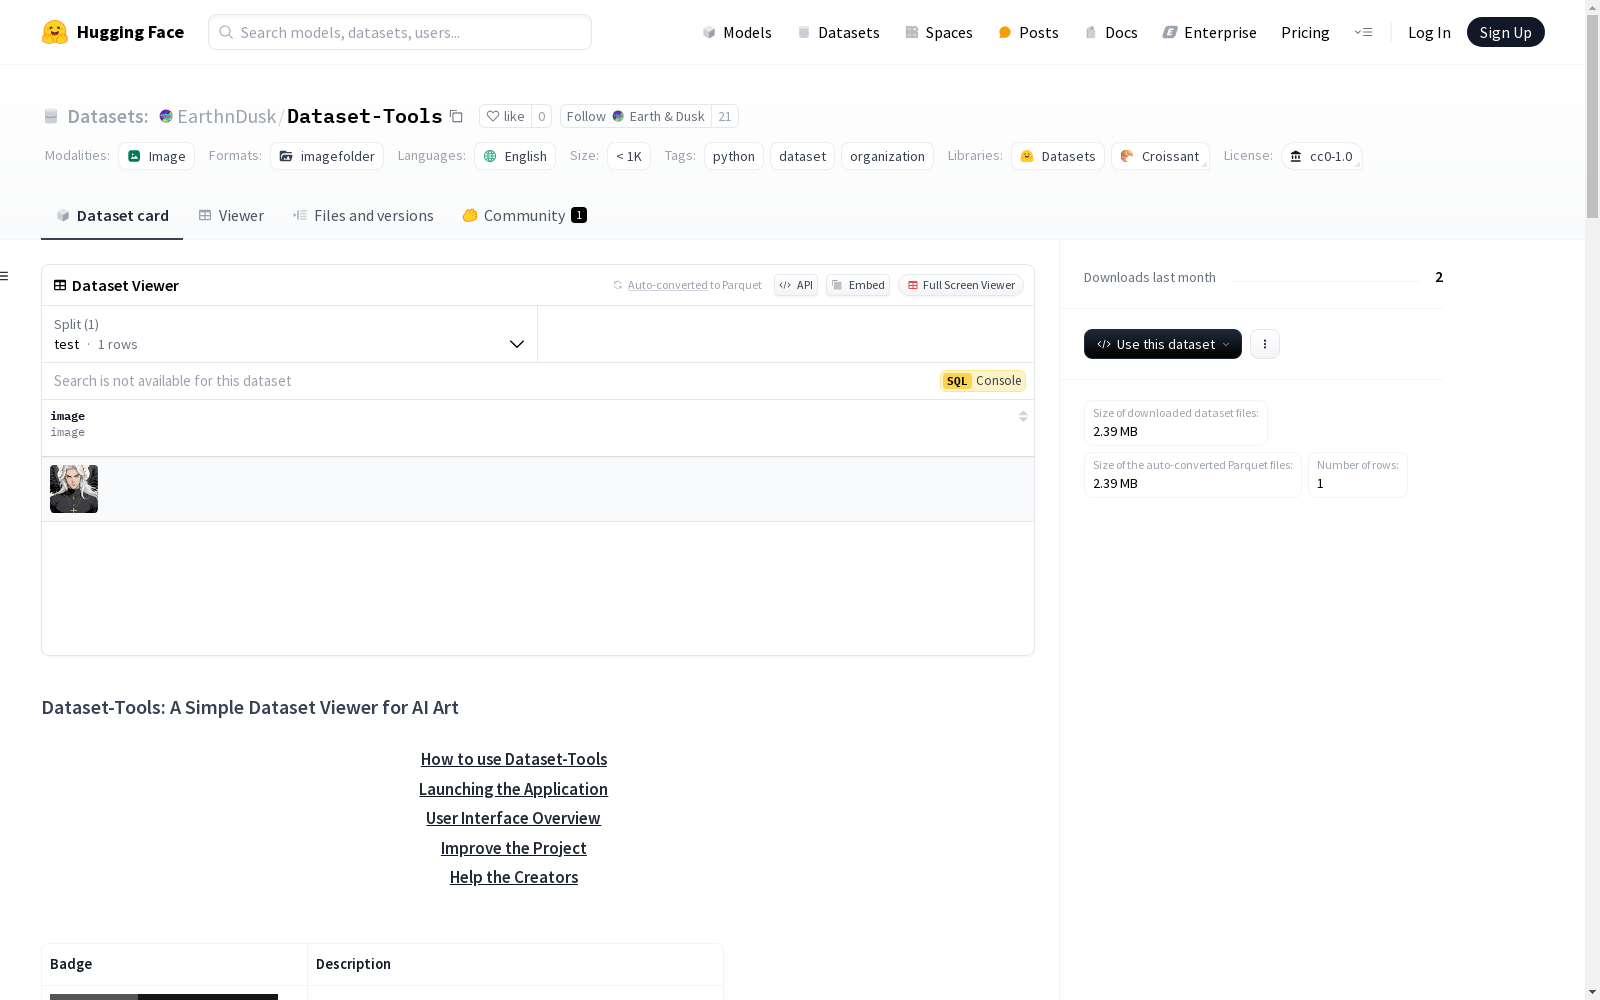Screen dimensions: 1600x1000
Task: Click the Embed button
Action: tap(858, 285)
